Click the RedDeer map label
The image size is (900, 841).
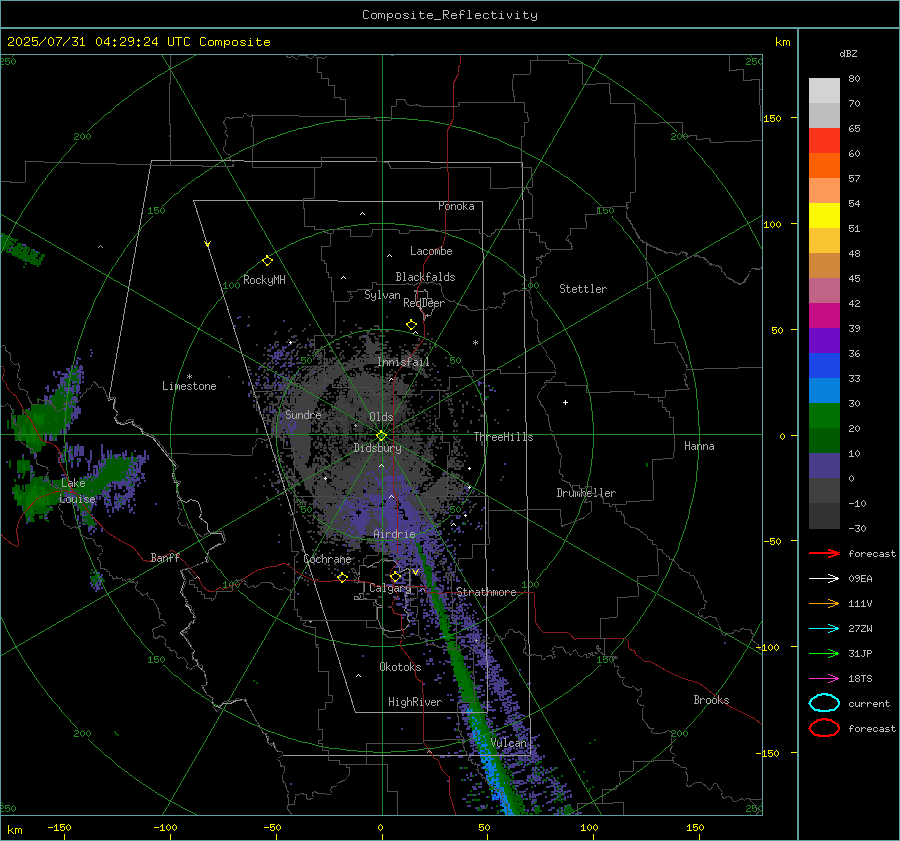[424, 303]
